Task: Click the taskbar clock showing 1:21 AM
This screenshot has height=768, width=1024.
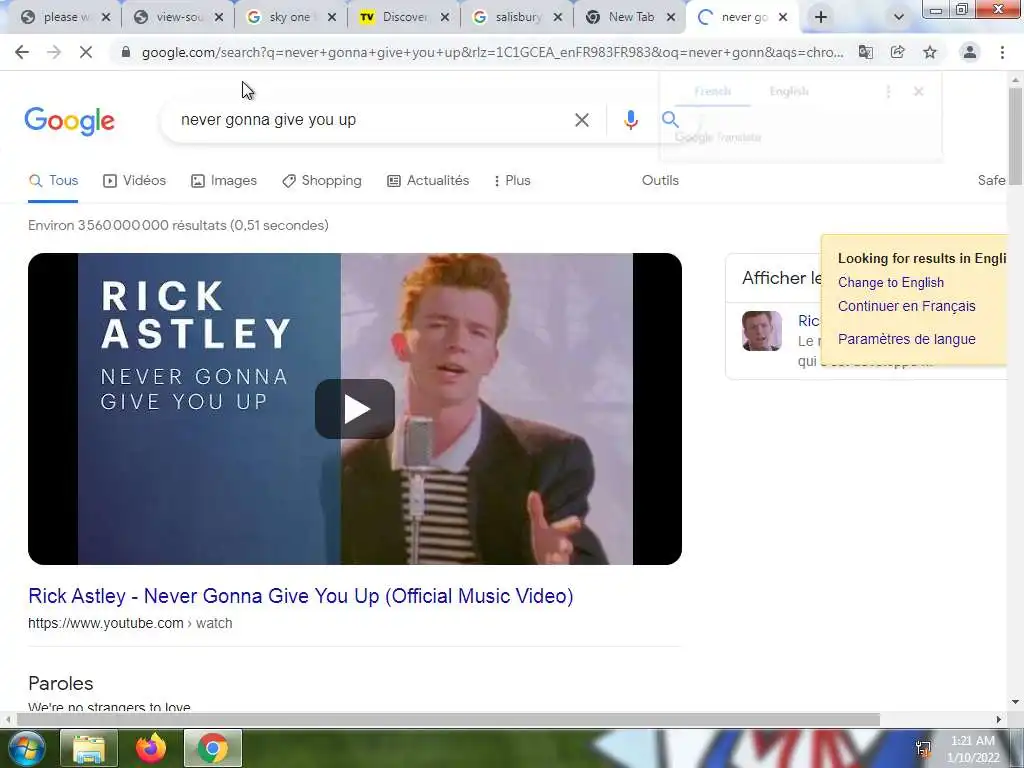Action: [x=972, y=749]
